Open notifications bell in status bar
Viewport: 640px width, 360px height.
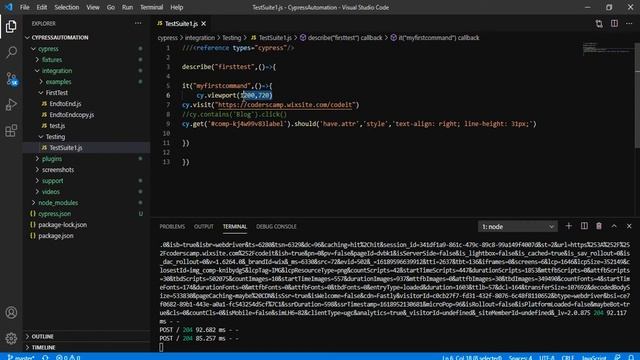click(631, 357)
